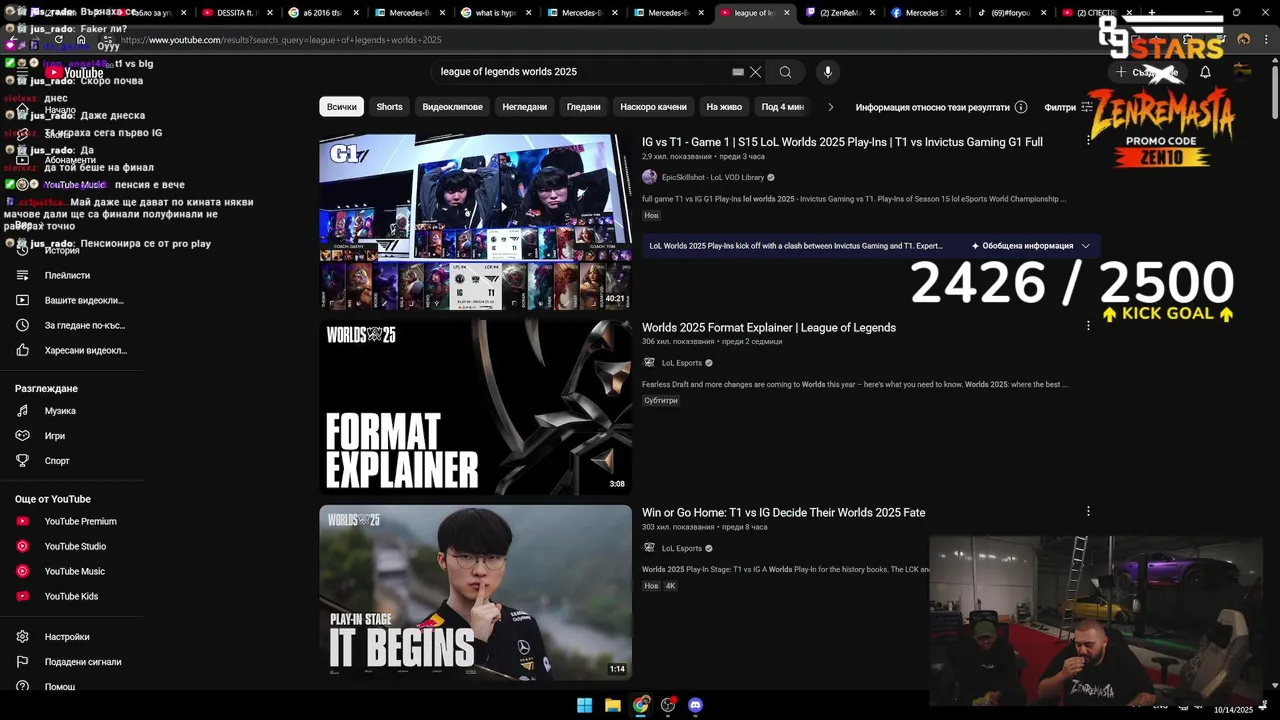Close the league of legends browser tab
Viewport: 1280px width, 720px height.
click(x=787, y=13)
